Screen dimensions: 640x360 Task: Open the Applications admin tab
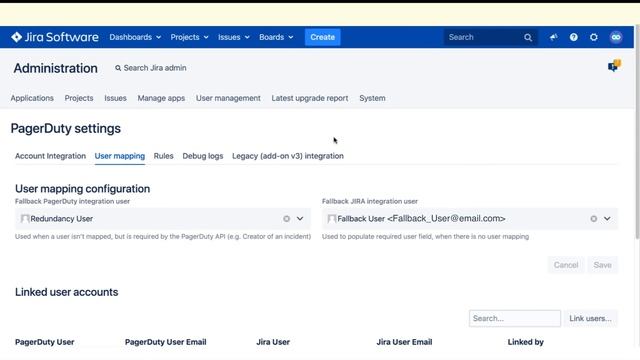tap(32, 98)
